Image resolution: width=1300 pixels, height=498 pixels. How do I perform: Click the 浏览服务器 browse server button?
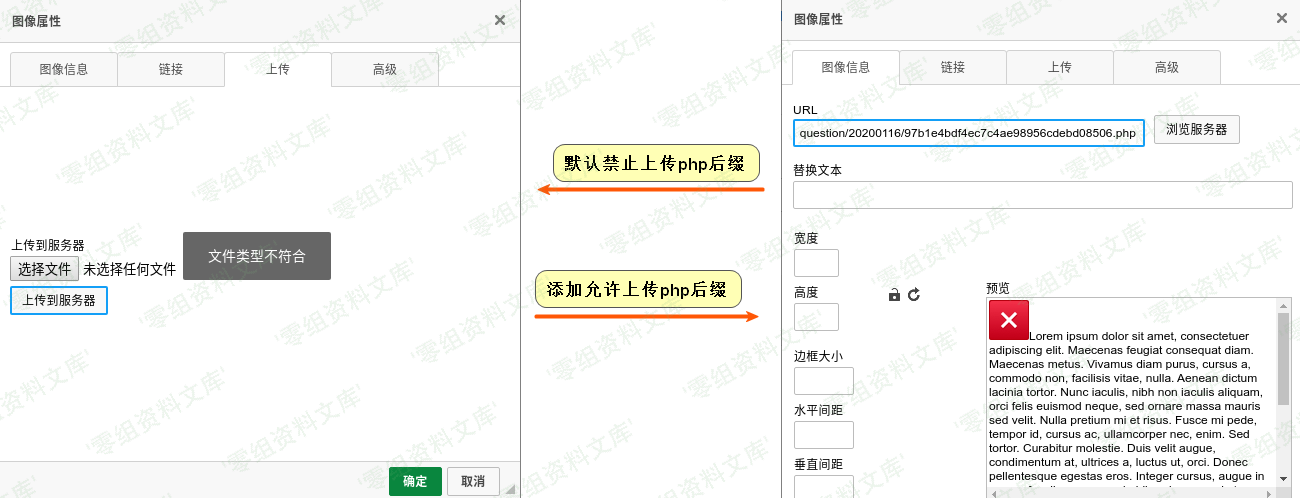point(1196,130)
